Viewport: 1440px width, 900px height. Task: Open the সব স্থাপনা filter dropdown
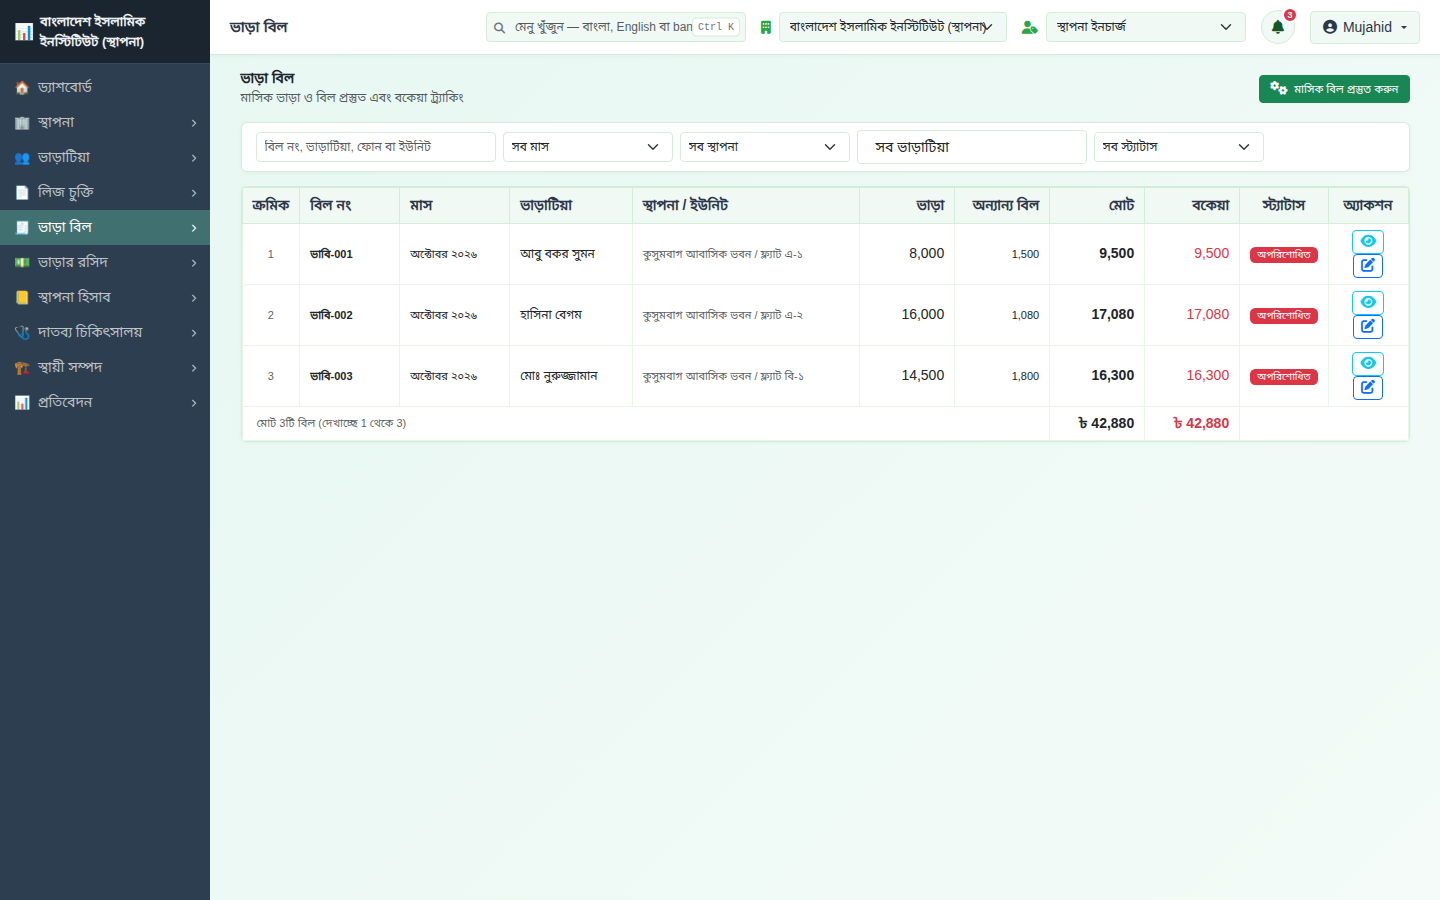764,147
